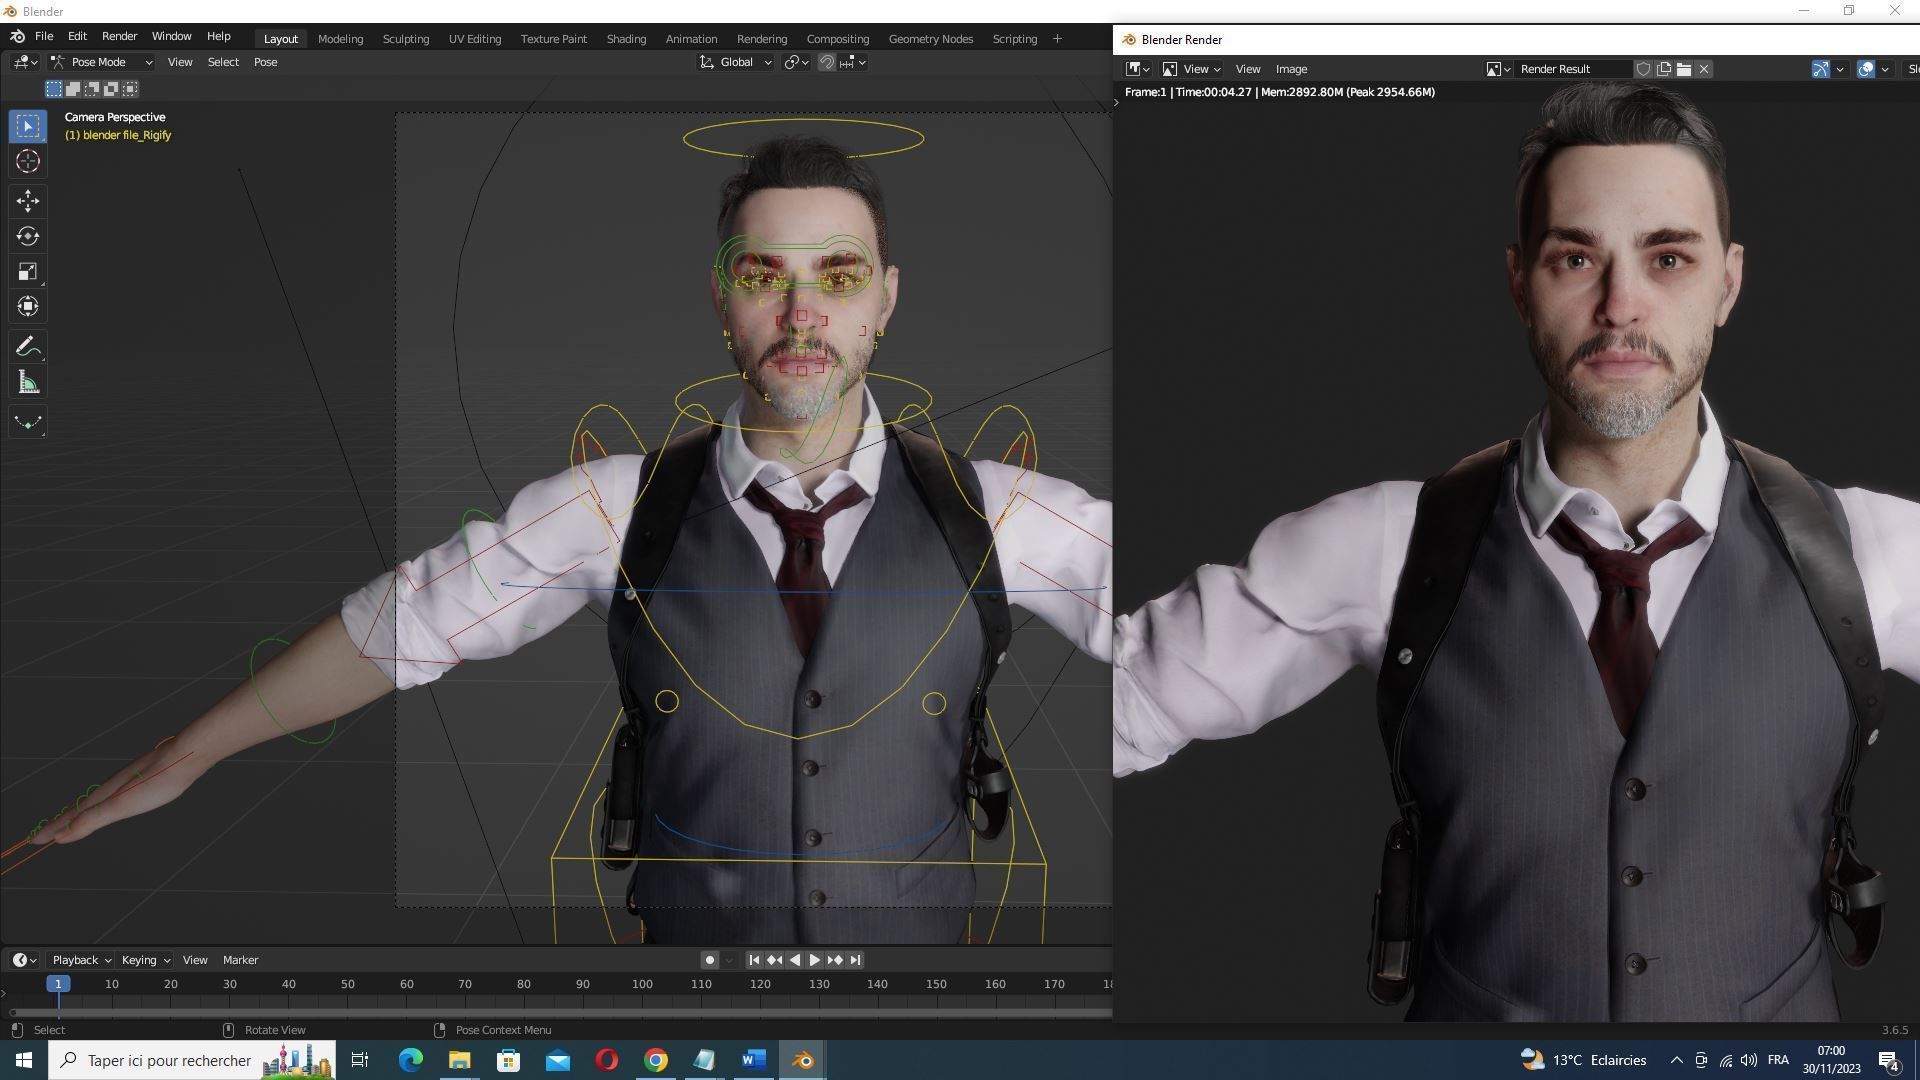Switch to the Modeling workspace tab
The image size is (1920, 1080).
click(x=340, y=39)
